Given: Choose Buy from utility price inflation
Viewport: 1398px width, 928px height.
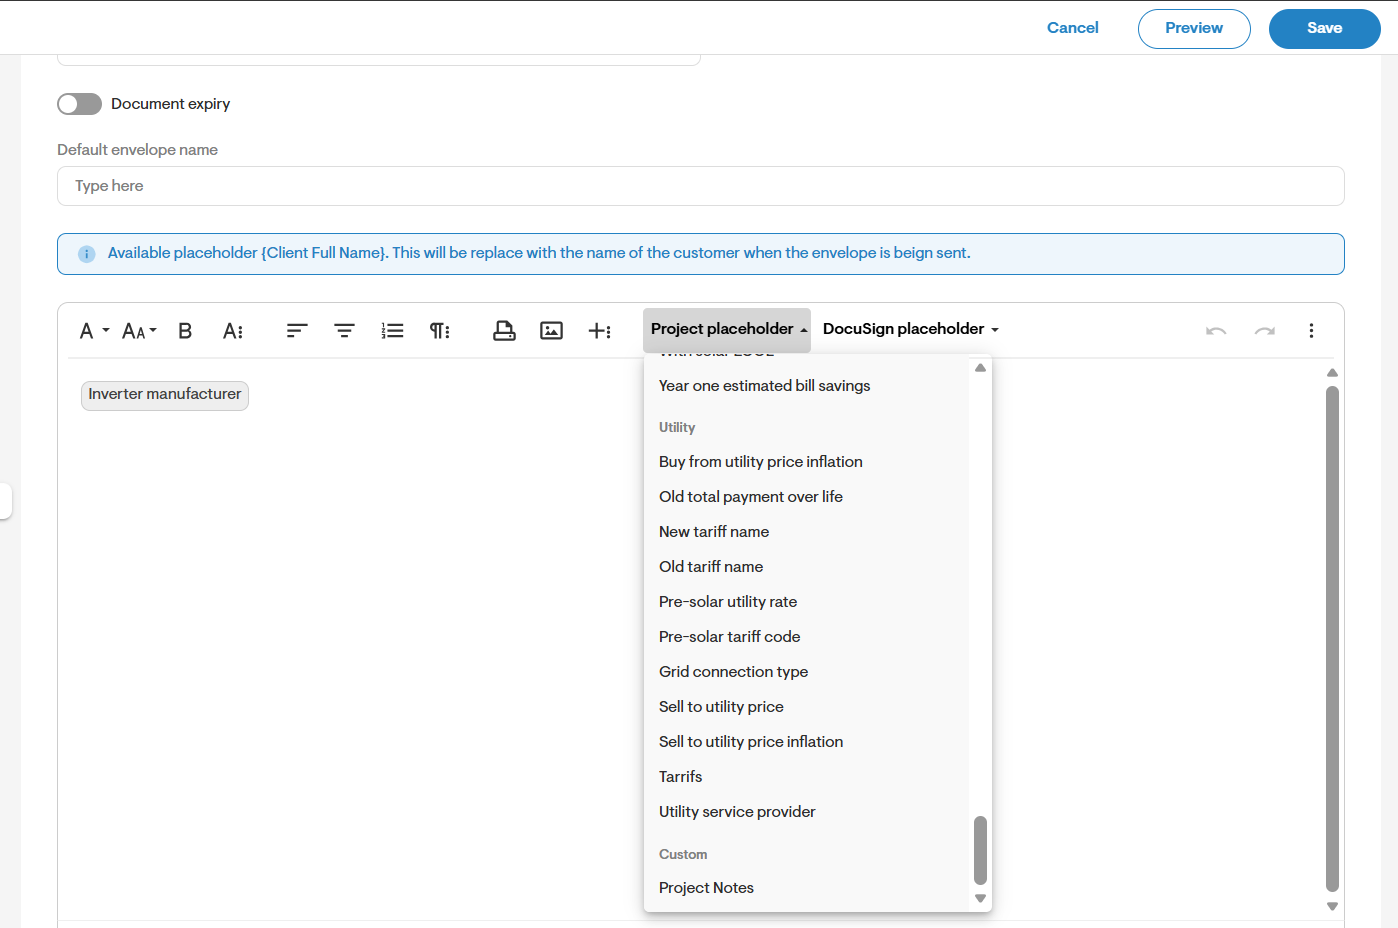Looking at the screenshot, I should coord(760,462).
